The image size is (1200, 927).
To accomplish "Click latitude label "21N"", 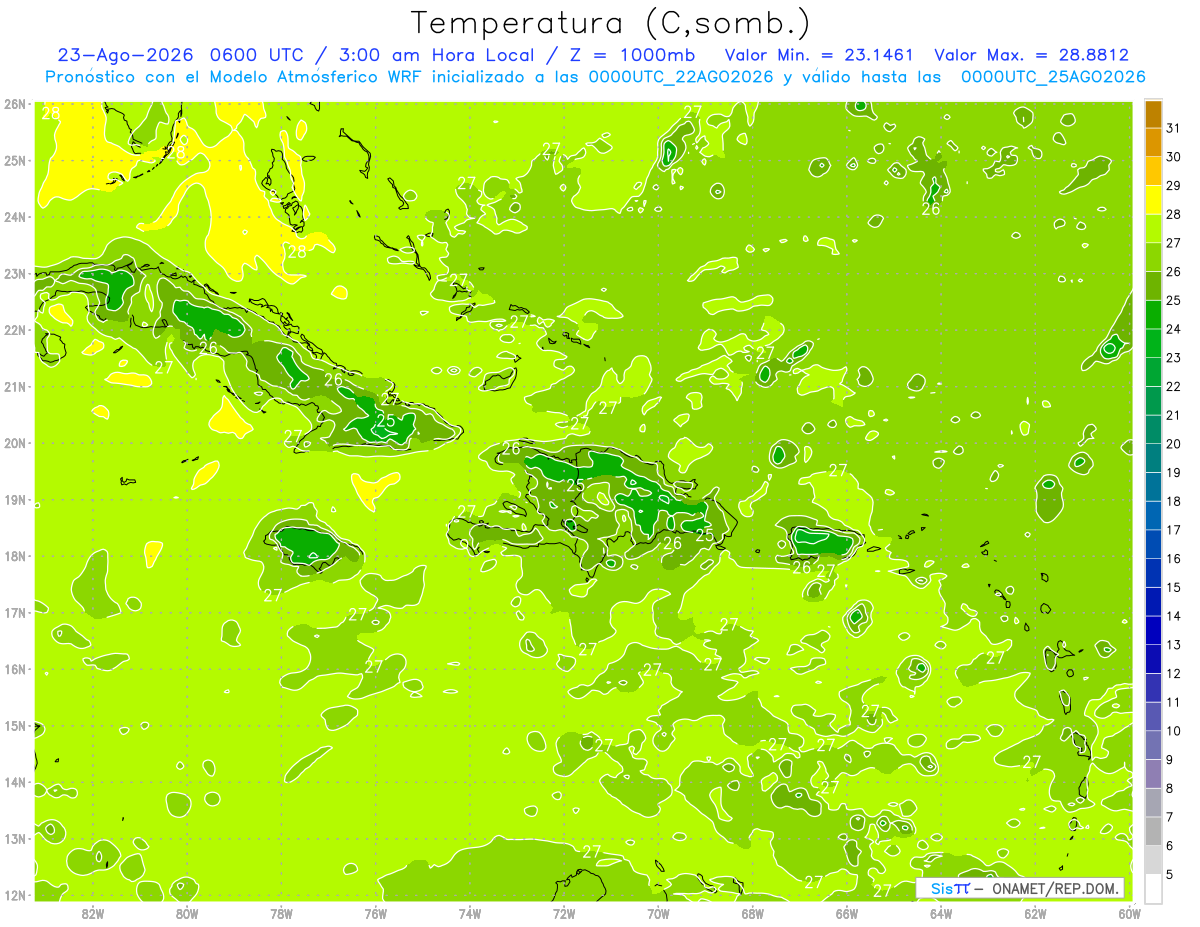I will 14,386.
